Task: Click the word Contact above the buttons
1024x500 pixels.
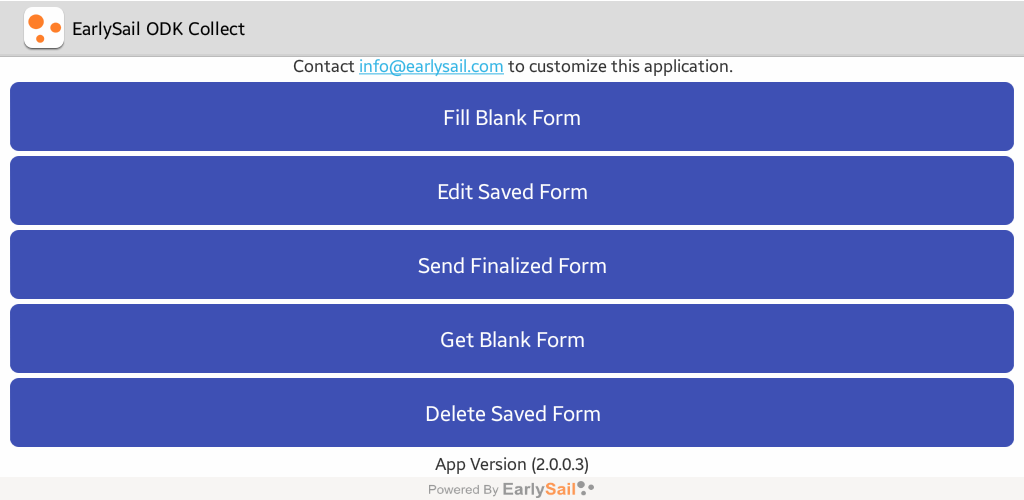Action: (x=324, y=67)
